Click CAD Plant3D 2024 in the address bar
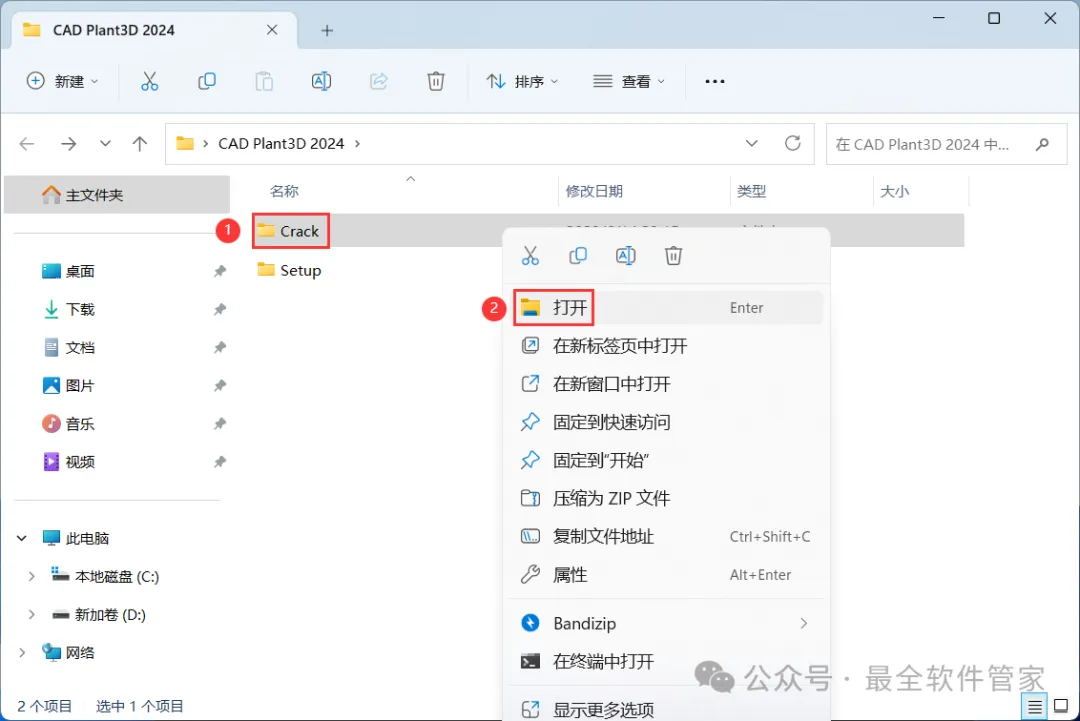1080x721 pixels. [x=281, y=143]
